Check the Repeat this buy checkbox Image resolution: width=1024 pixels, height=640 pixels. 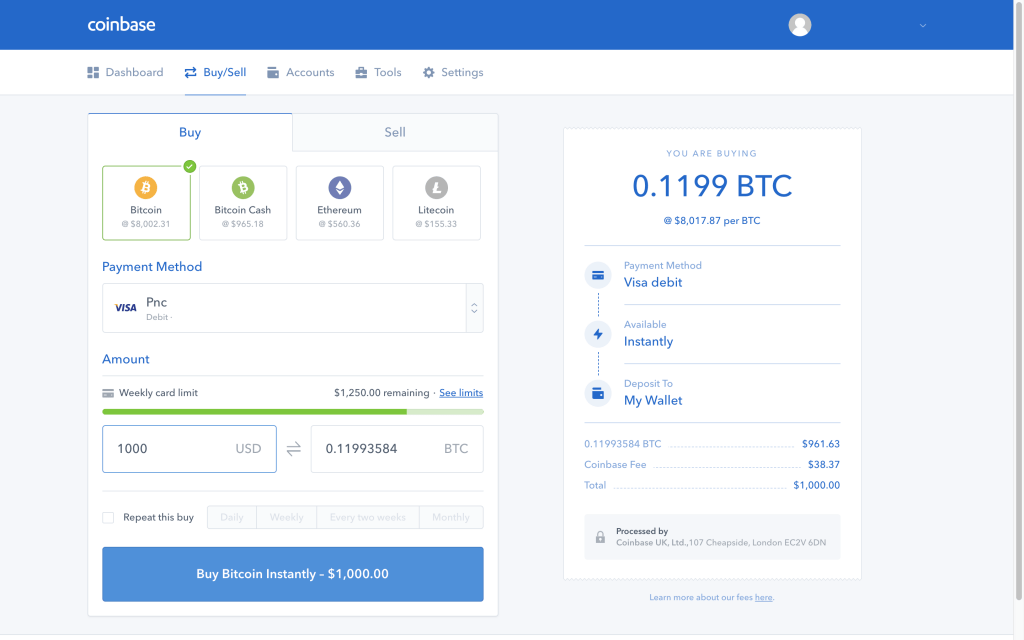pyautogui.click(x=108, y=518)
